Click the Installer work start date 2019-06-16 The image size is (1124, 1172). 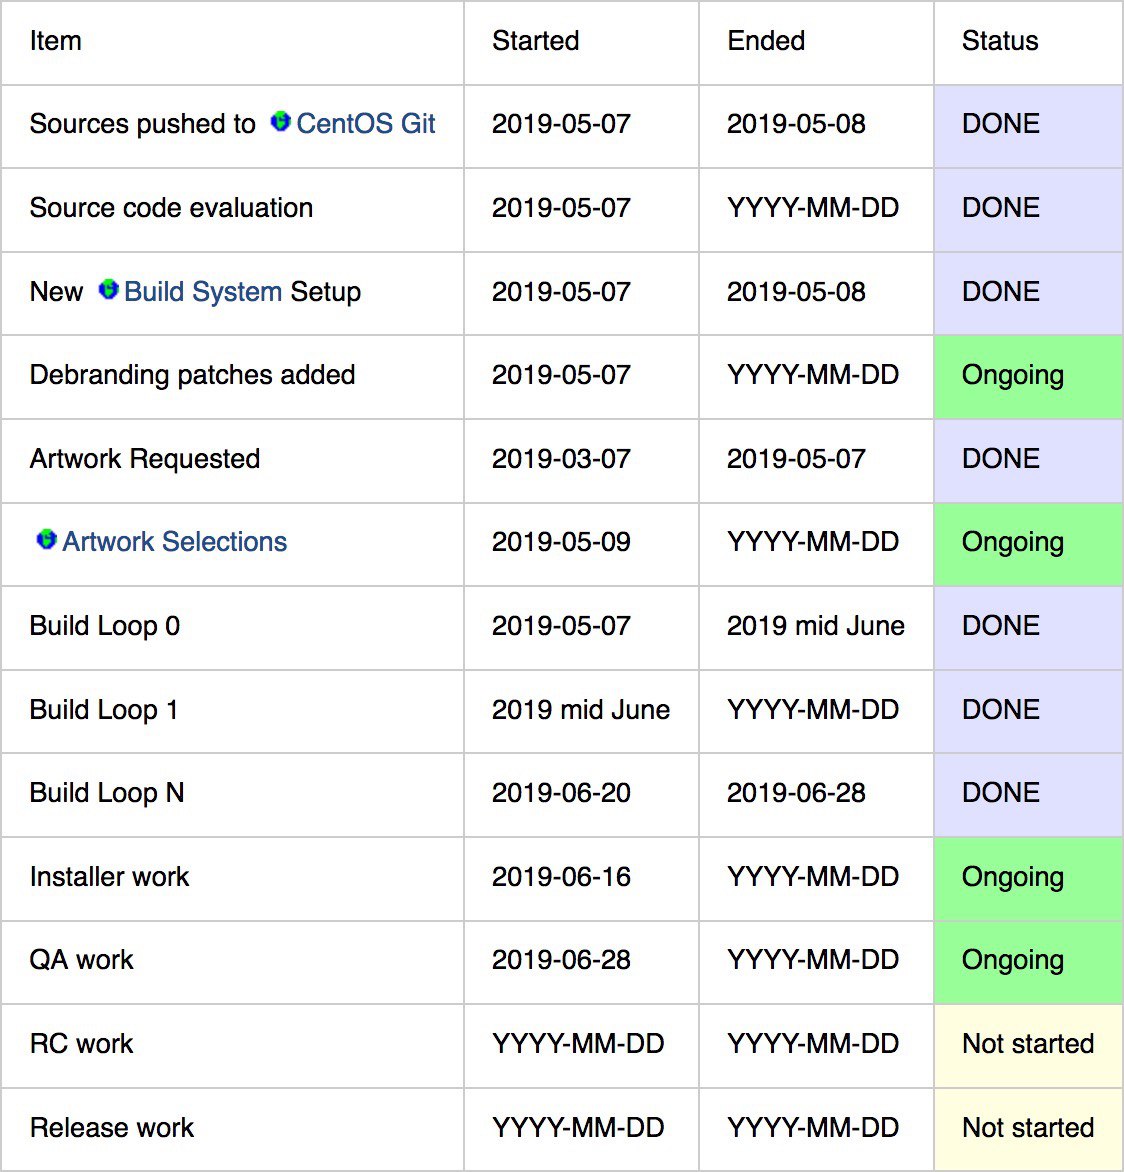(x=561, y=876)
